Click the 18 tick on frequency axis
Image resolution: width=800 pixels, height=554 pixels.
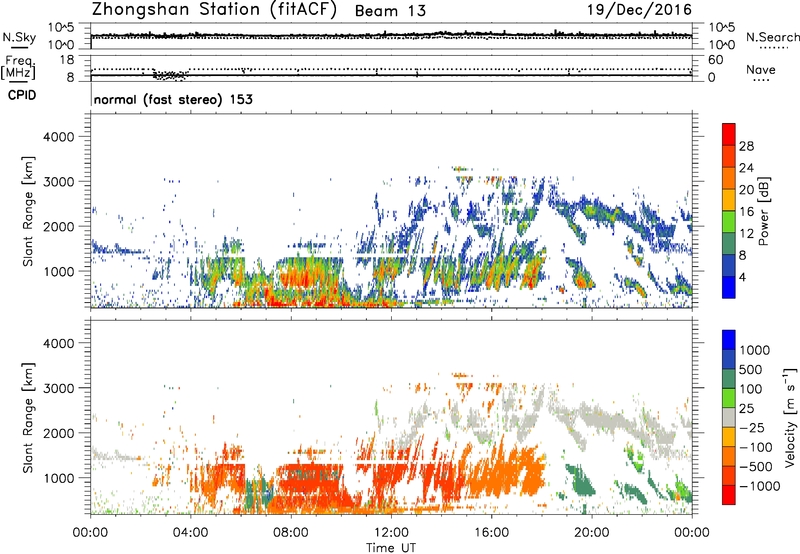(67, 59)
